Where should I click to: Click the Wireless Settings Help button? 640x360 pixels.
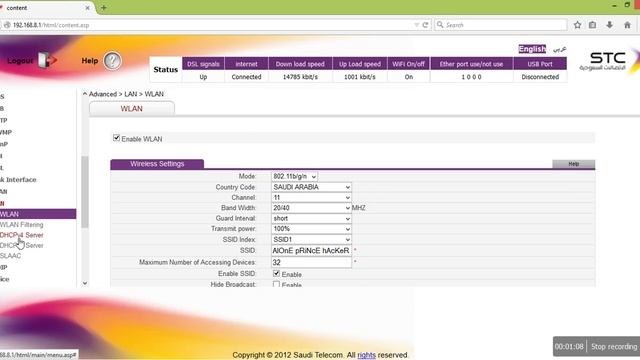[573, 164]
